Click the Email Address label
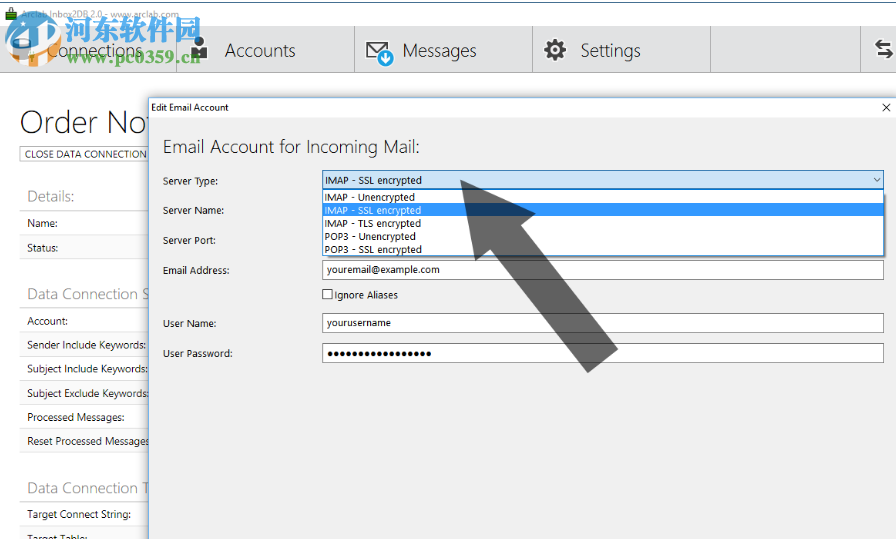 (x=196, y=270)
